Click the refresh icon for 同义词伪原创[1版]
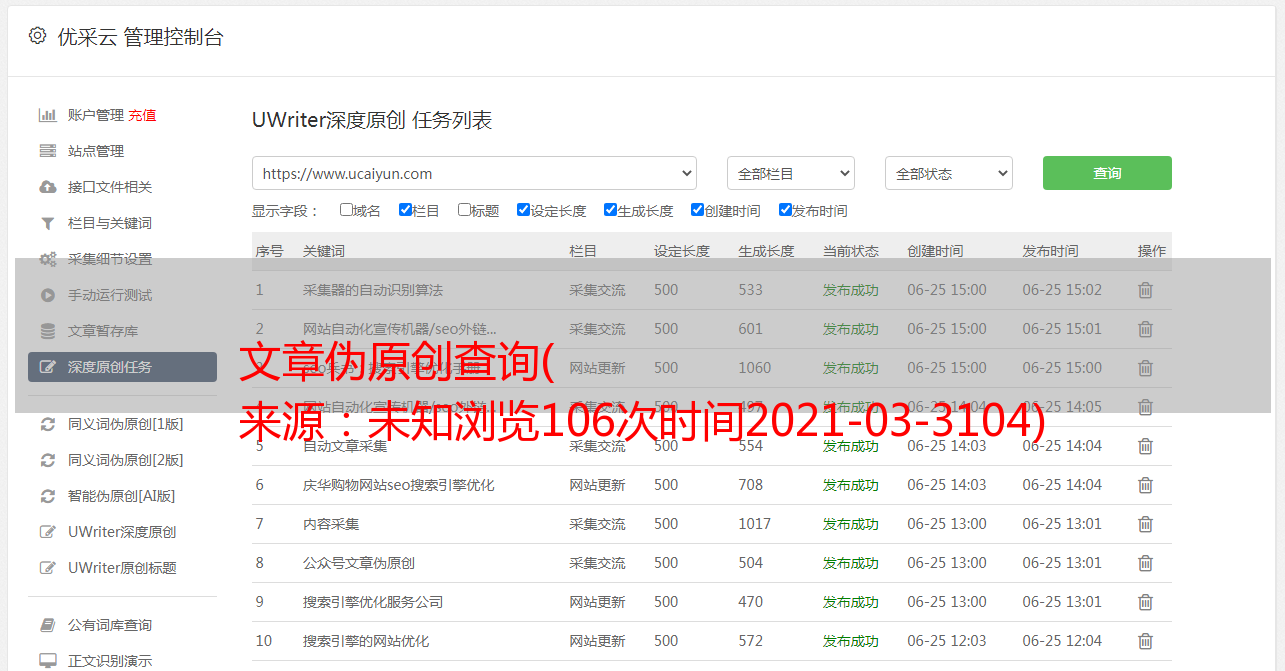Image resolution: width=1285 pixels, height=671 pixels. tap(47, 424)
